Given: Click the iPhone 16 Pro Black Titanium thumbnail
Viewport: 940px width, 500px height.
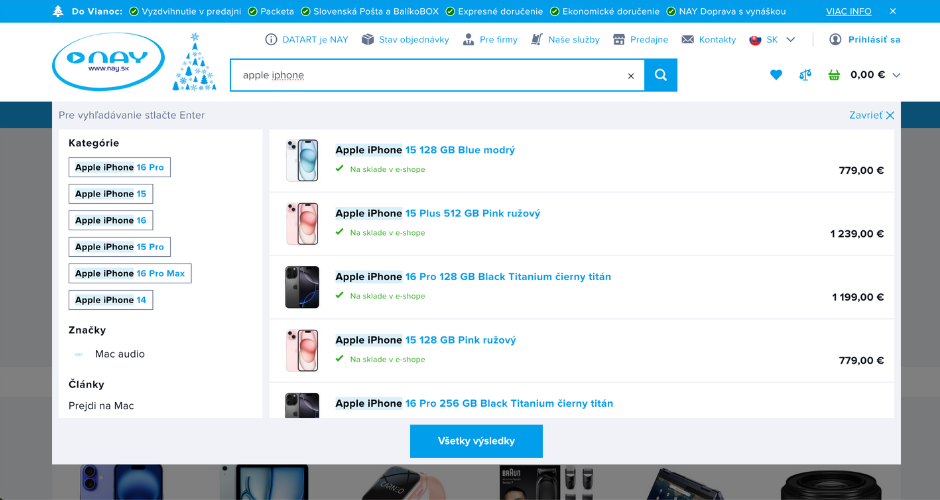Looking at the screenshot, I should [302, 287].
